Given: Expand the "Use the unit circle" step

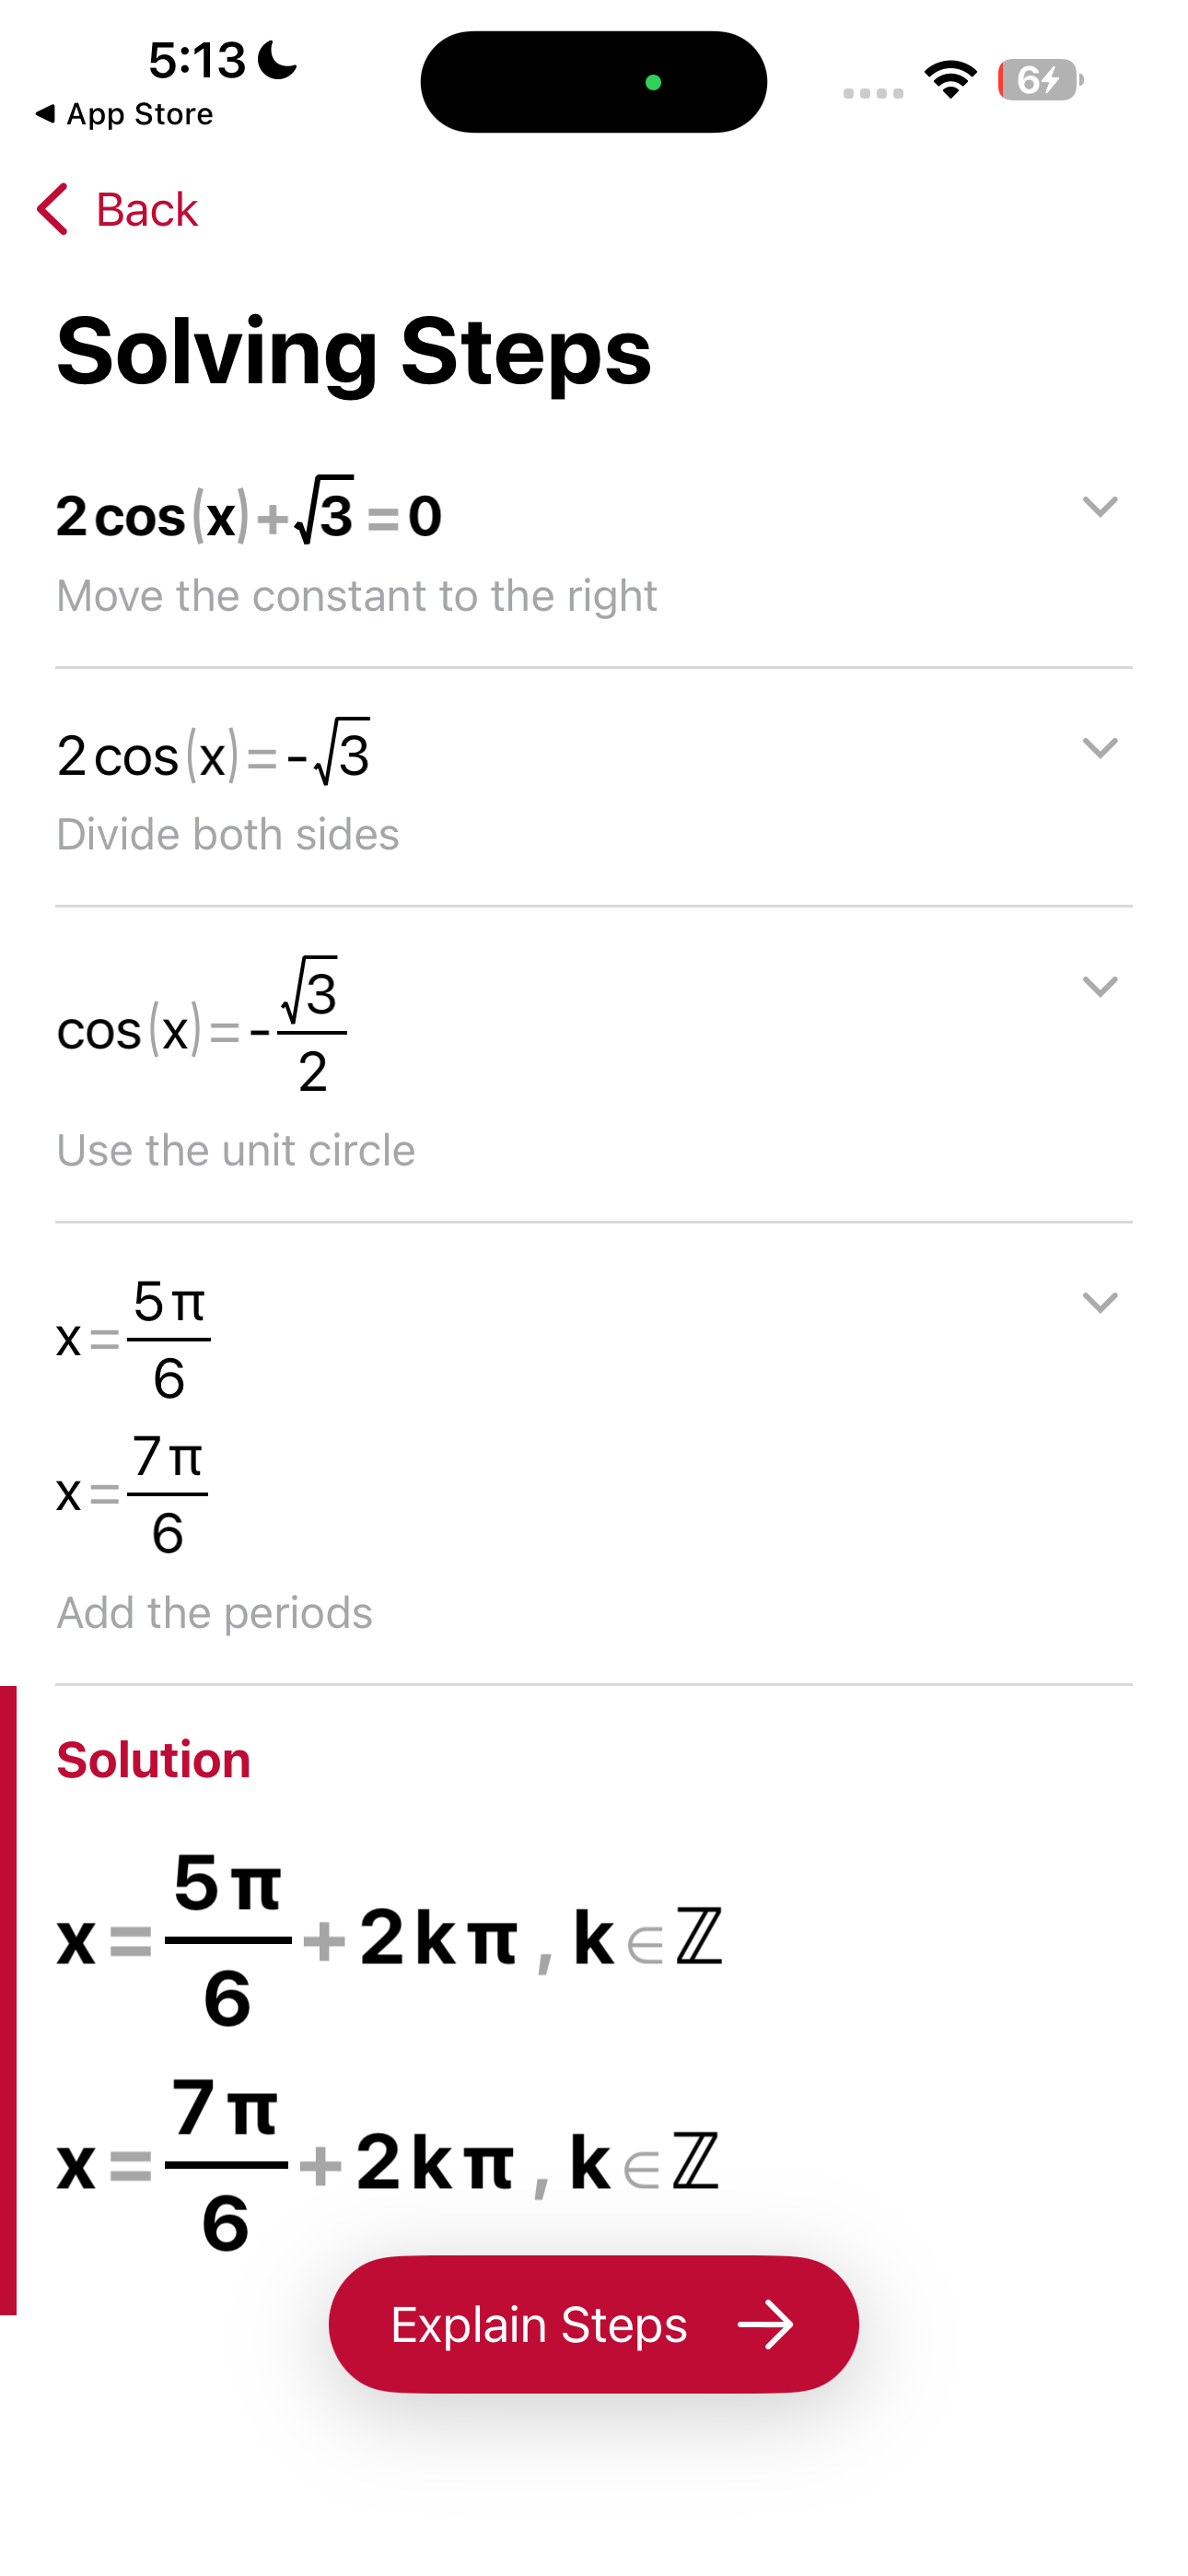Looking at the screenshot, I should pos(1100,987).
